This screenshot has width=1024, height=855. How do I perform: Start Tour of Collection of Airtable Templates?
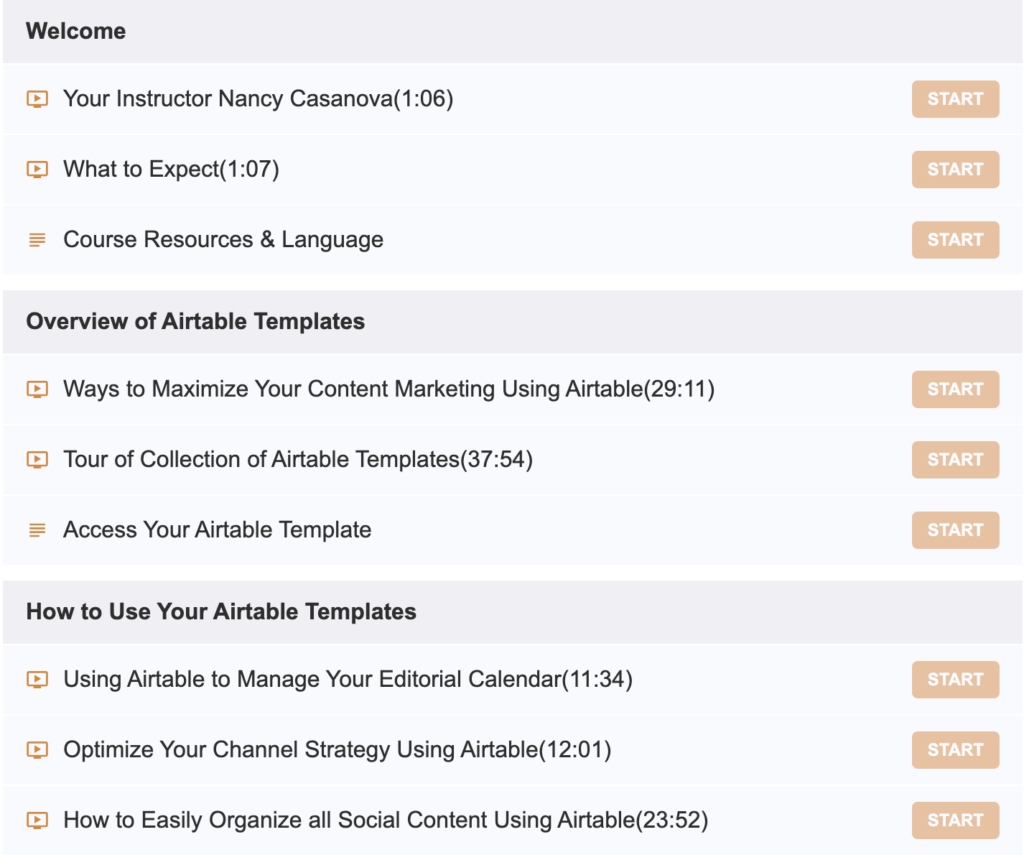[x=955, y=460]
